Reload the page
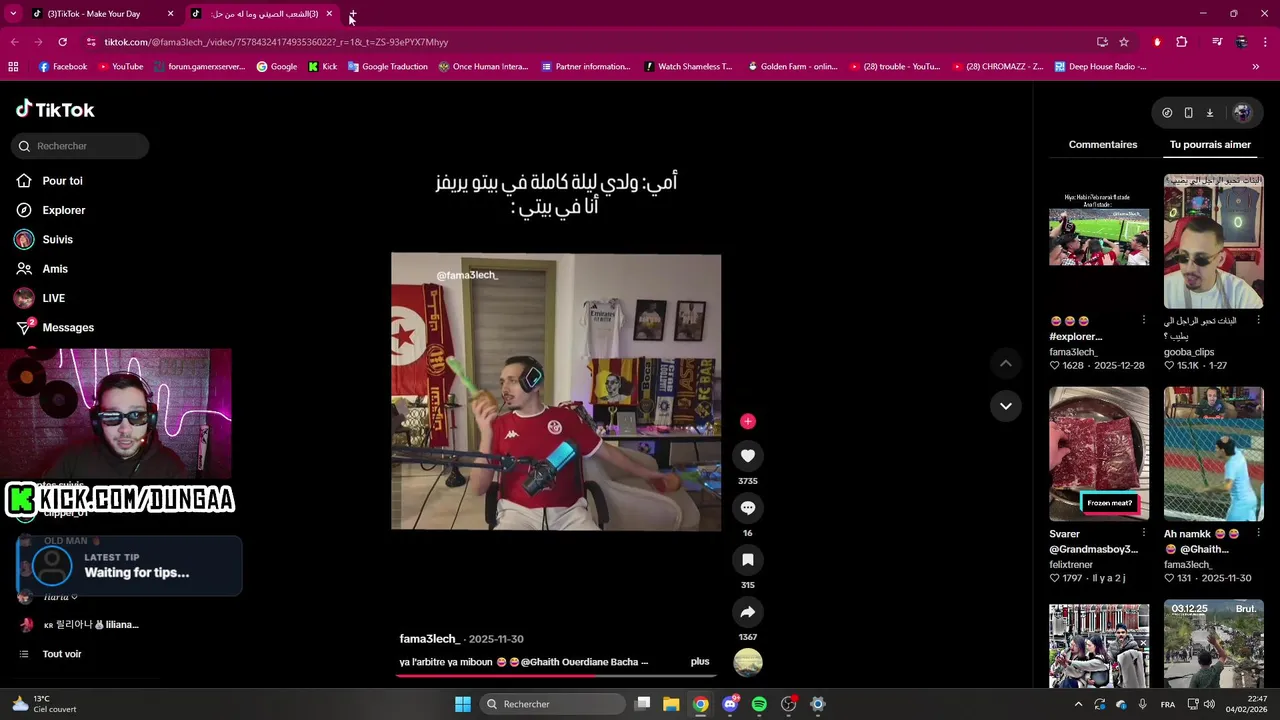 (62, 42)
